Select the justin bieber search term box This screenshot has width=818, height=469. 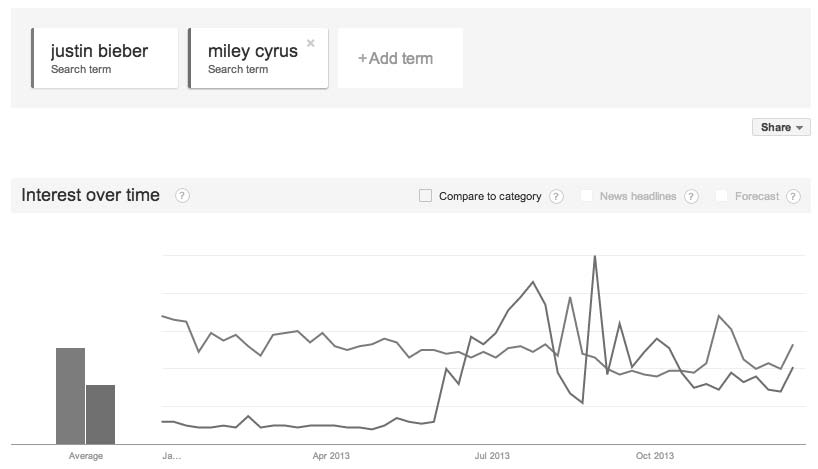(x=105, y=58)
